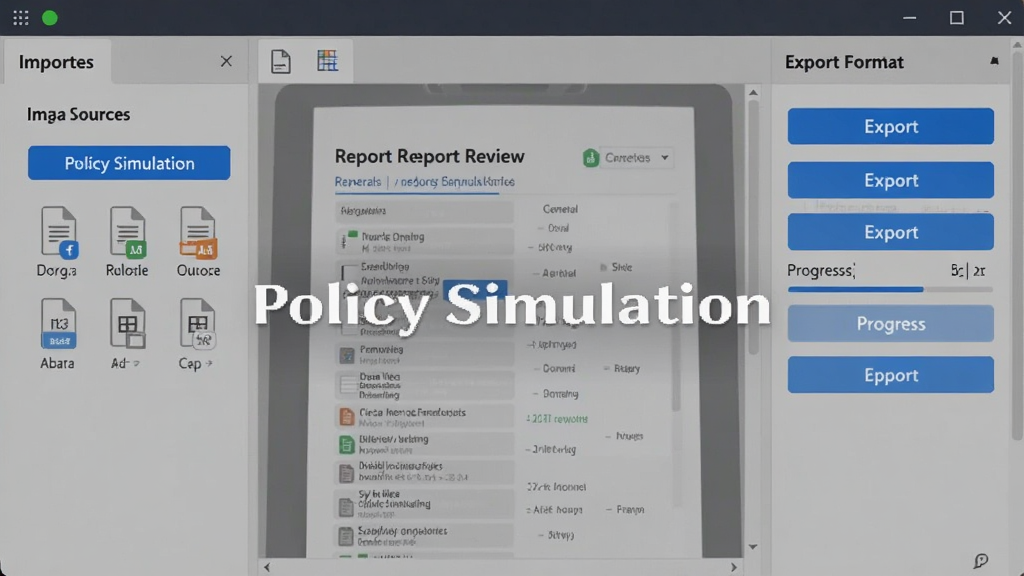The width and height of the screenshot is (1024, 576).
Task: Click the horizontal scroll right arrow
Action: pyautogui.click(x=733, y=567)
